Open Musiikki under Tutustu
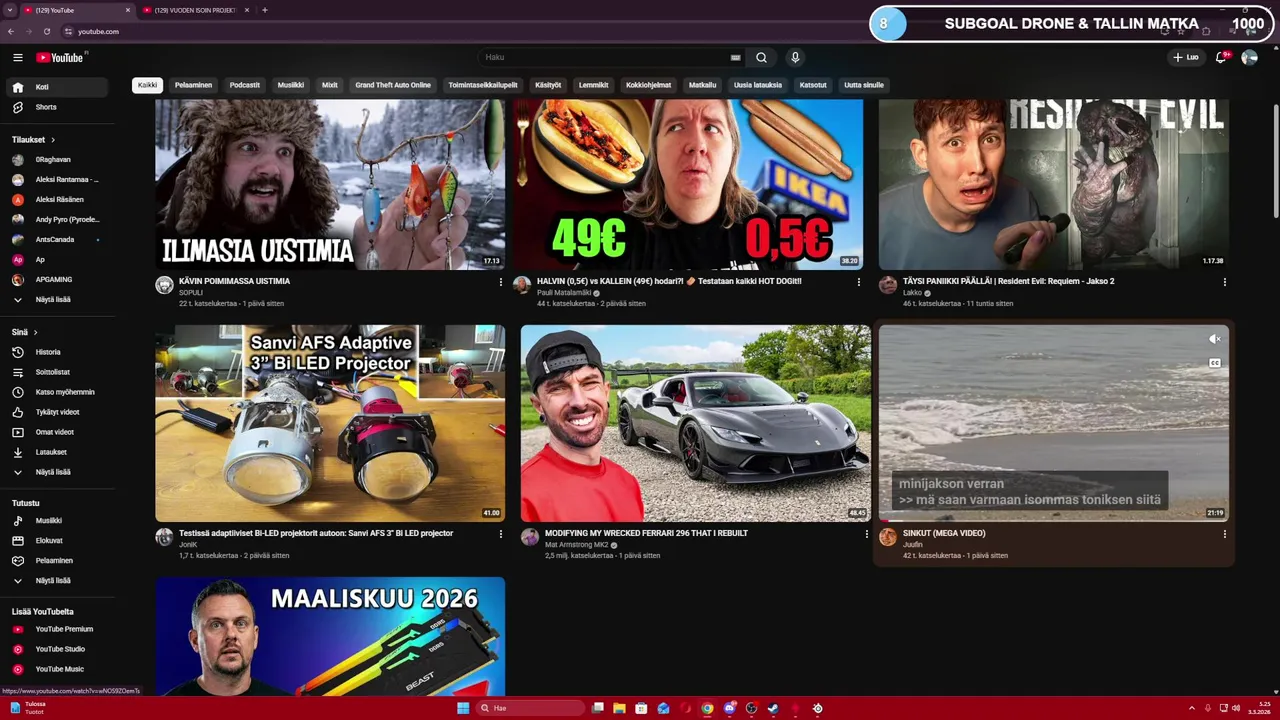The height and width of the screenshot is (720, 1280). tap(56, 521)
